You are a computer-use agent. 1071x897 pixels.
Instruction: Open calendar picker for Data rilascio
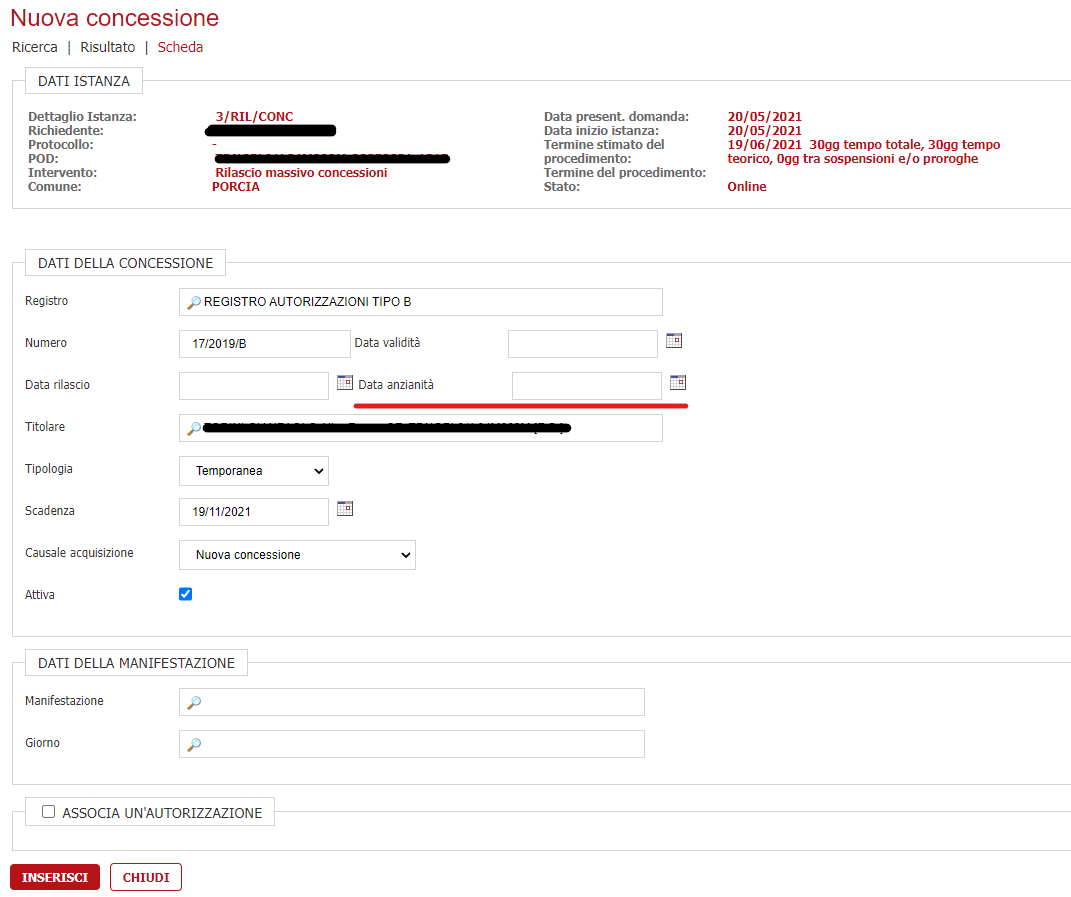click(x=345, y=383)
